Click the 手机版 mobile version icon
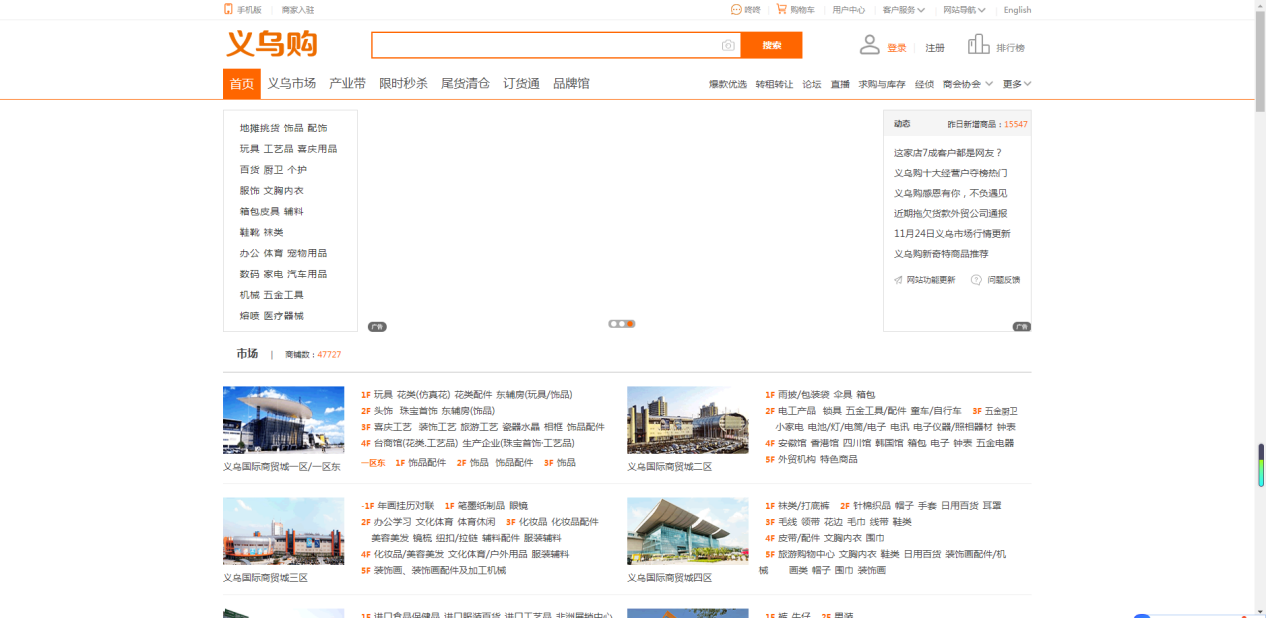The width and height of the screenshot is (1266, 618). [x=226, y=10]
